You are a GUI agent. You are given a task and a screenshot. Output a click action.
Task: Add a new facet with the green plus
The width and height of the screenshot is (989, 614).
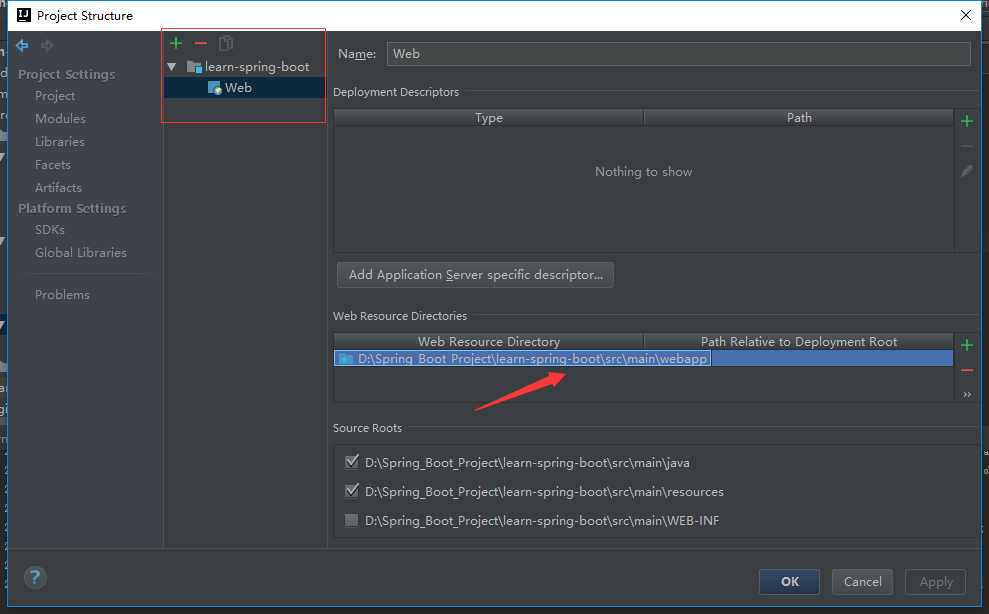pos(176,44)
